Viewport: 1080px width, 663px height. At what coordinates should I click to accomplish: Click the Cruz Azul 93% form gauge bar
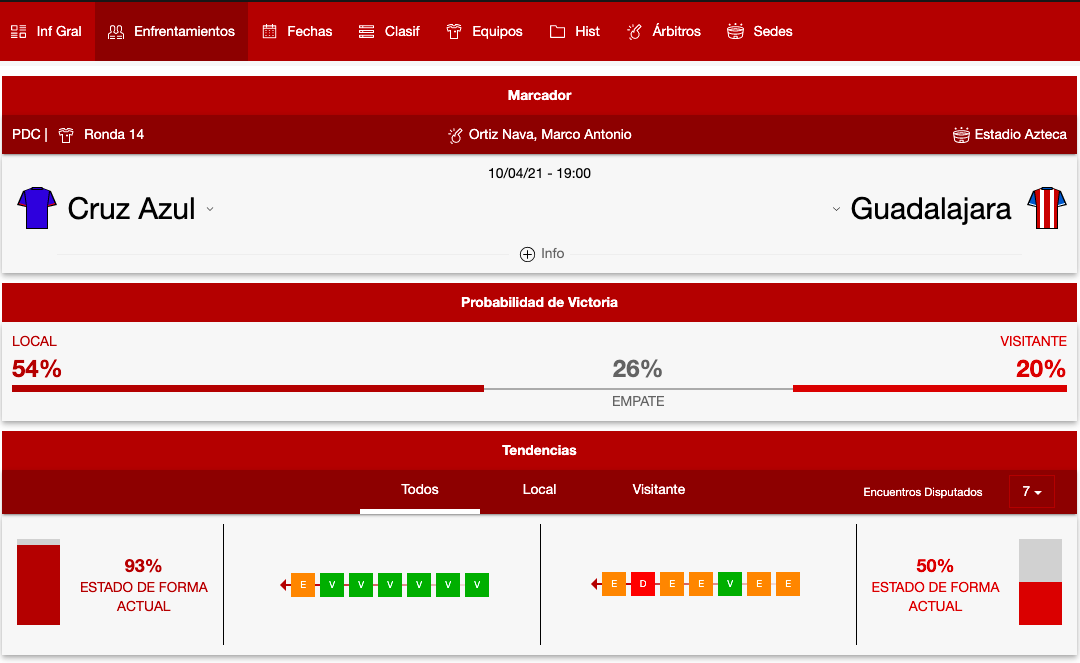coord(39,582)
